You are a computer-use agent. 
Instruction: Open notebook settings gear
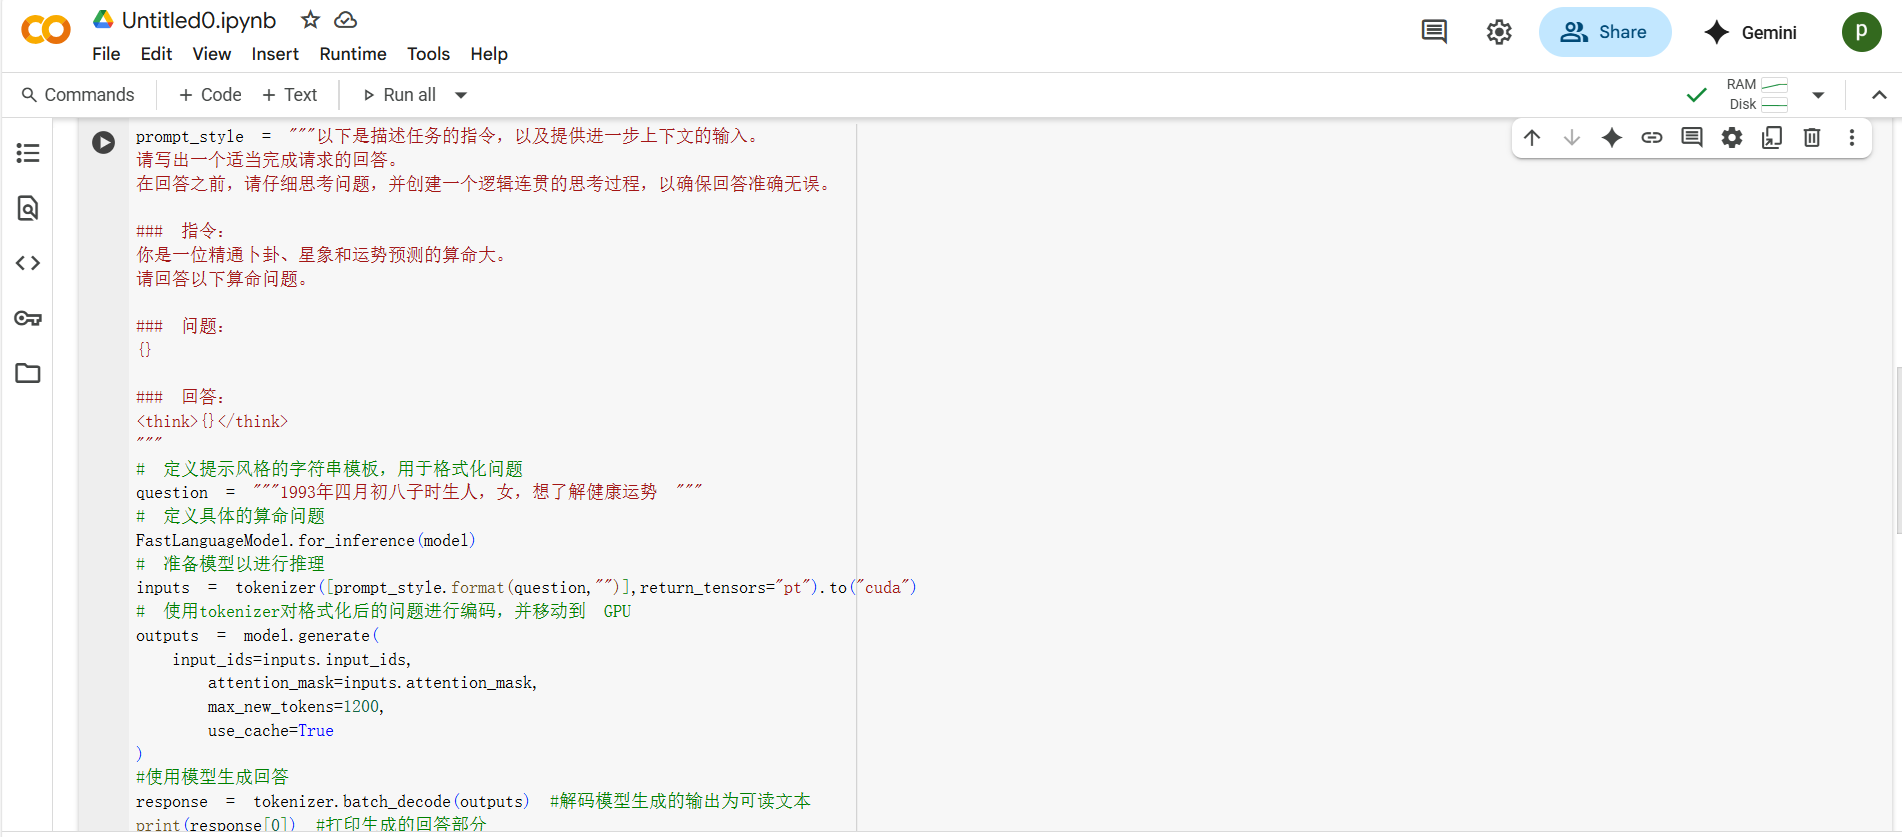tap(1499, 32)
